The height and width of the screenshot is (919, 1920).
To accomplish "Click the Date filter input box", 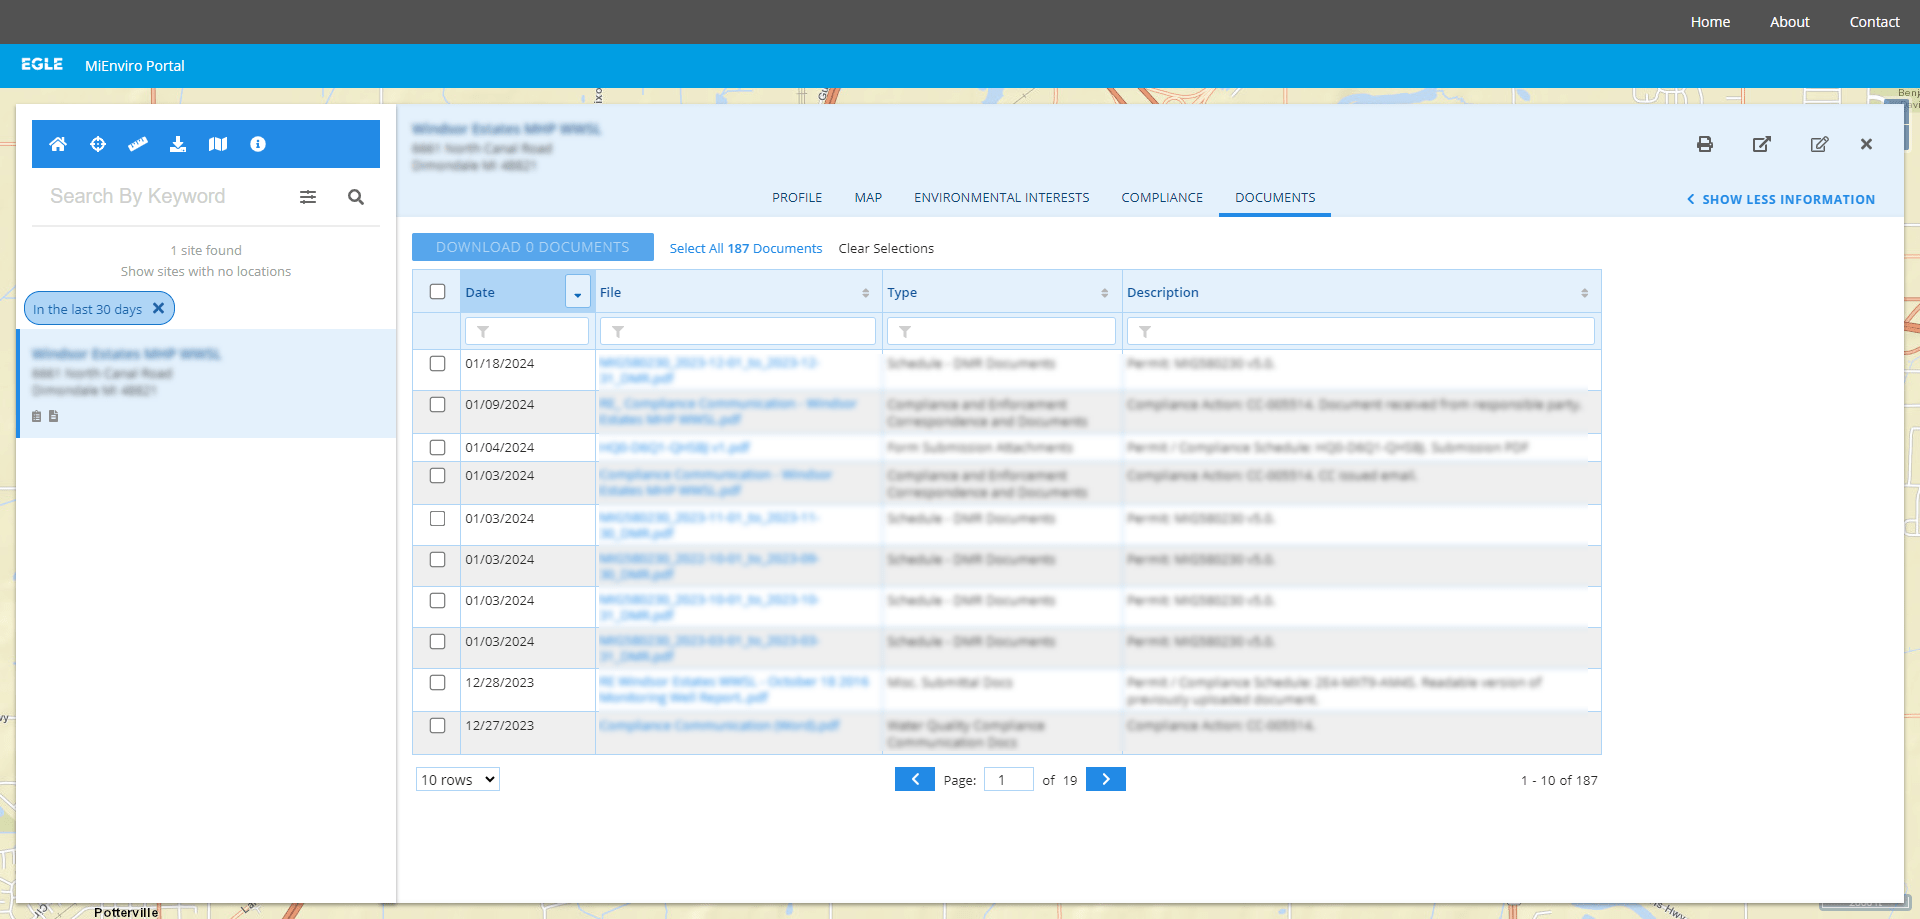I will [x=527, y=331].
